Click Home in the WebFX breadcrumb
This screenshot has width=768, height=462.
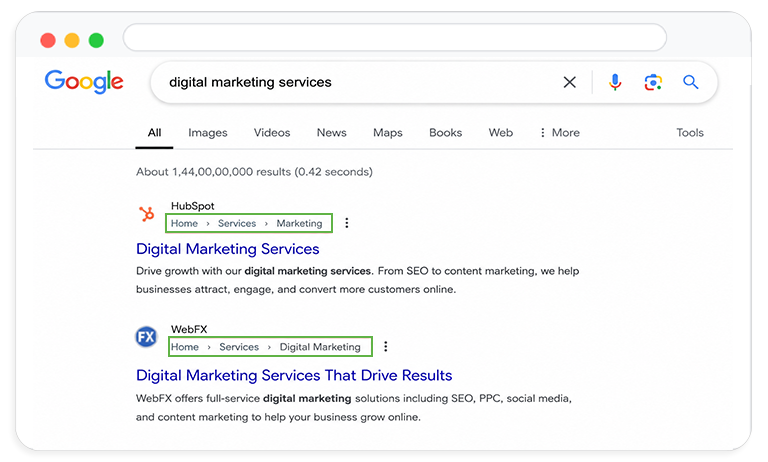click(185, 347)
